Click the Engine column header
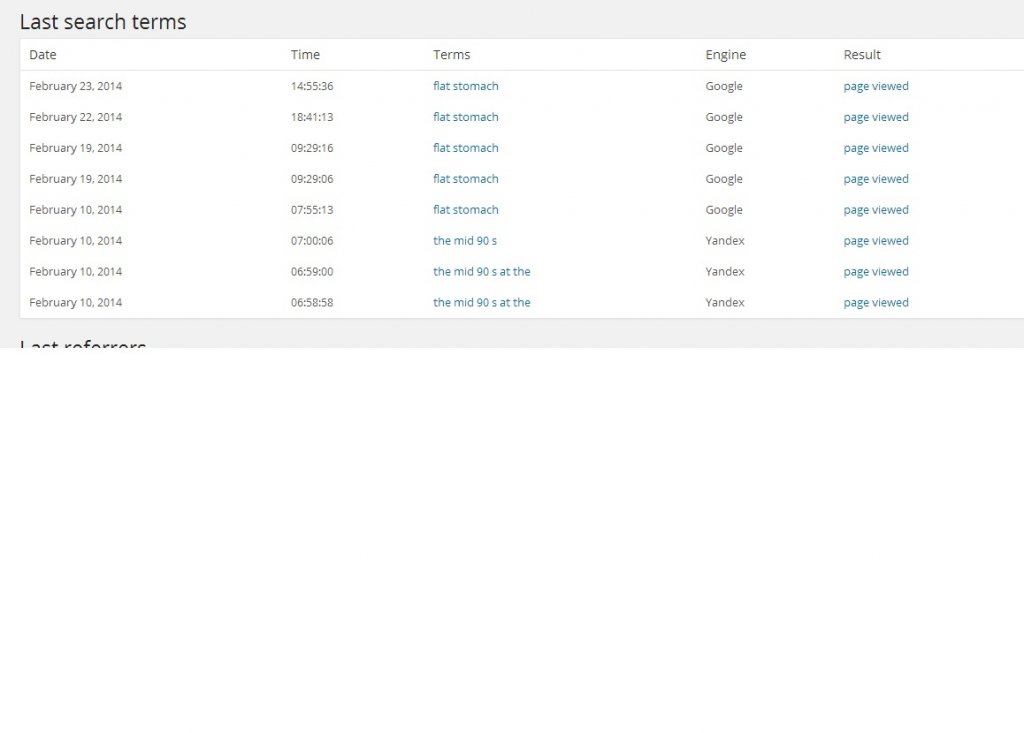The height and width of the screenshot is (733, 1024). (726, 56)
